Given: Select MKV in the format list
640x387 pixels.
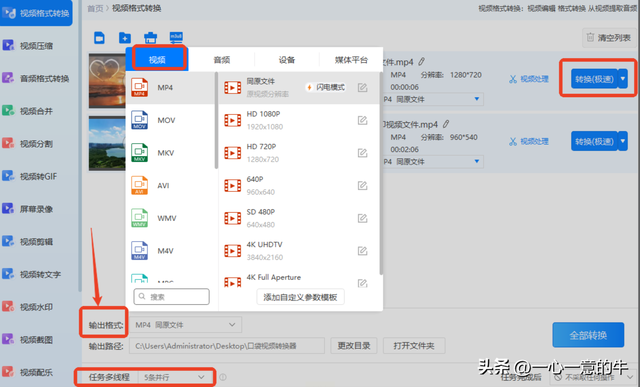Looking at the screenshot, I should pyautogui.click(x=171, y=153).
